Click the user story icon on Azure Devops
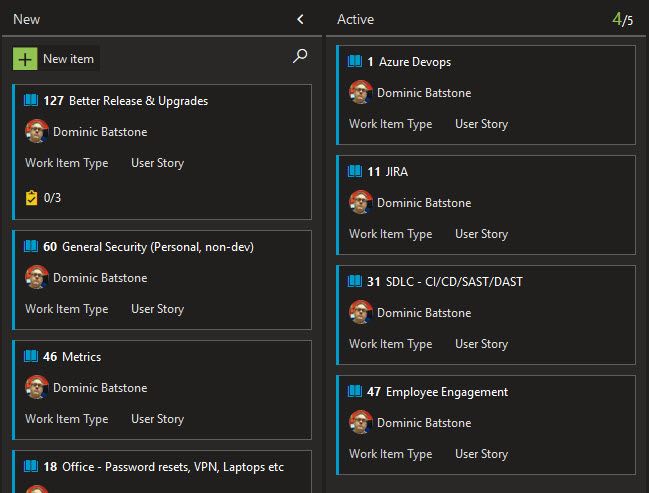Screen dimensions: 649x493 pos(355,61)
